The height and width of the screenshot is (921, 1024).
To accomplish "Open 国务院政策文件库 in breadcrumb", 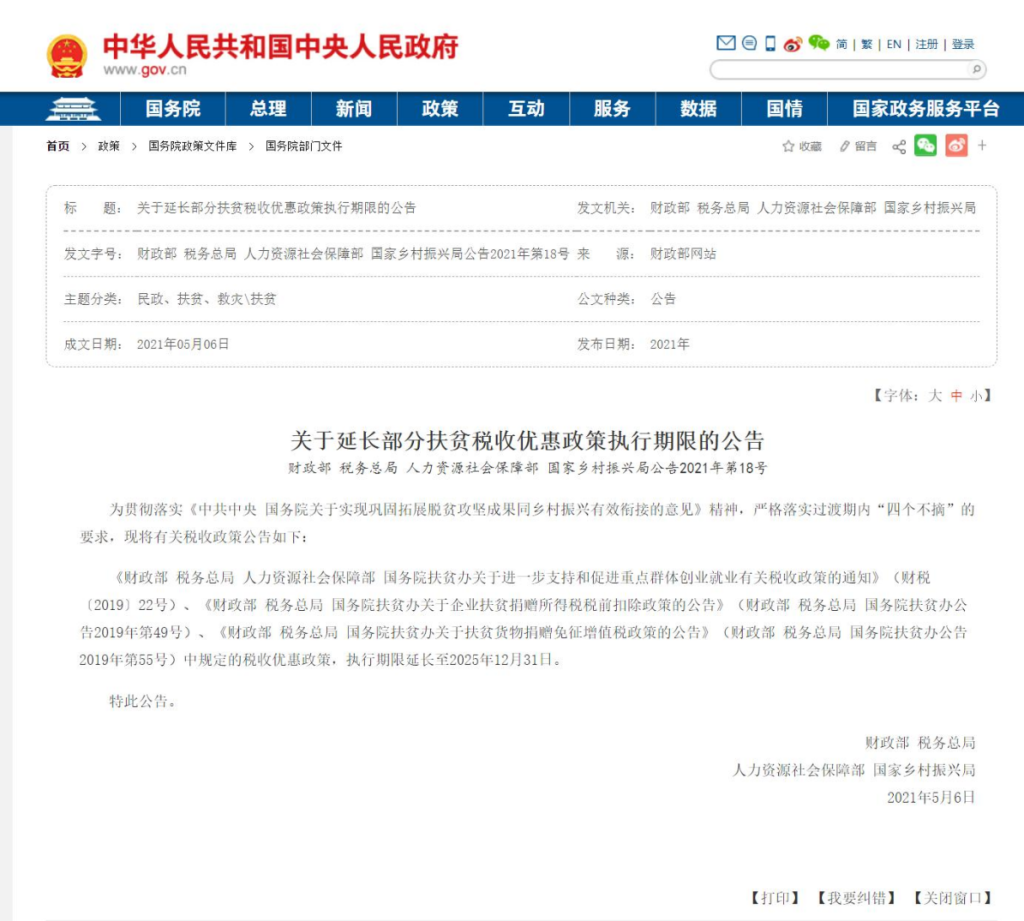I will (192, 146).
